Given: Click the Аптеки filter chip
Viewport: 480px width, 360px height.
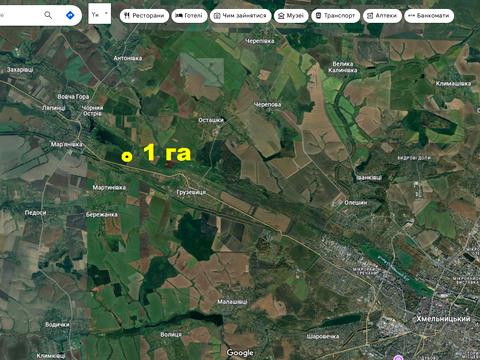Looking at the screenshot, I should 382,16.
